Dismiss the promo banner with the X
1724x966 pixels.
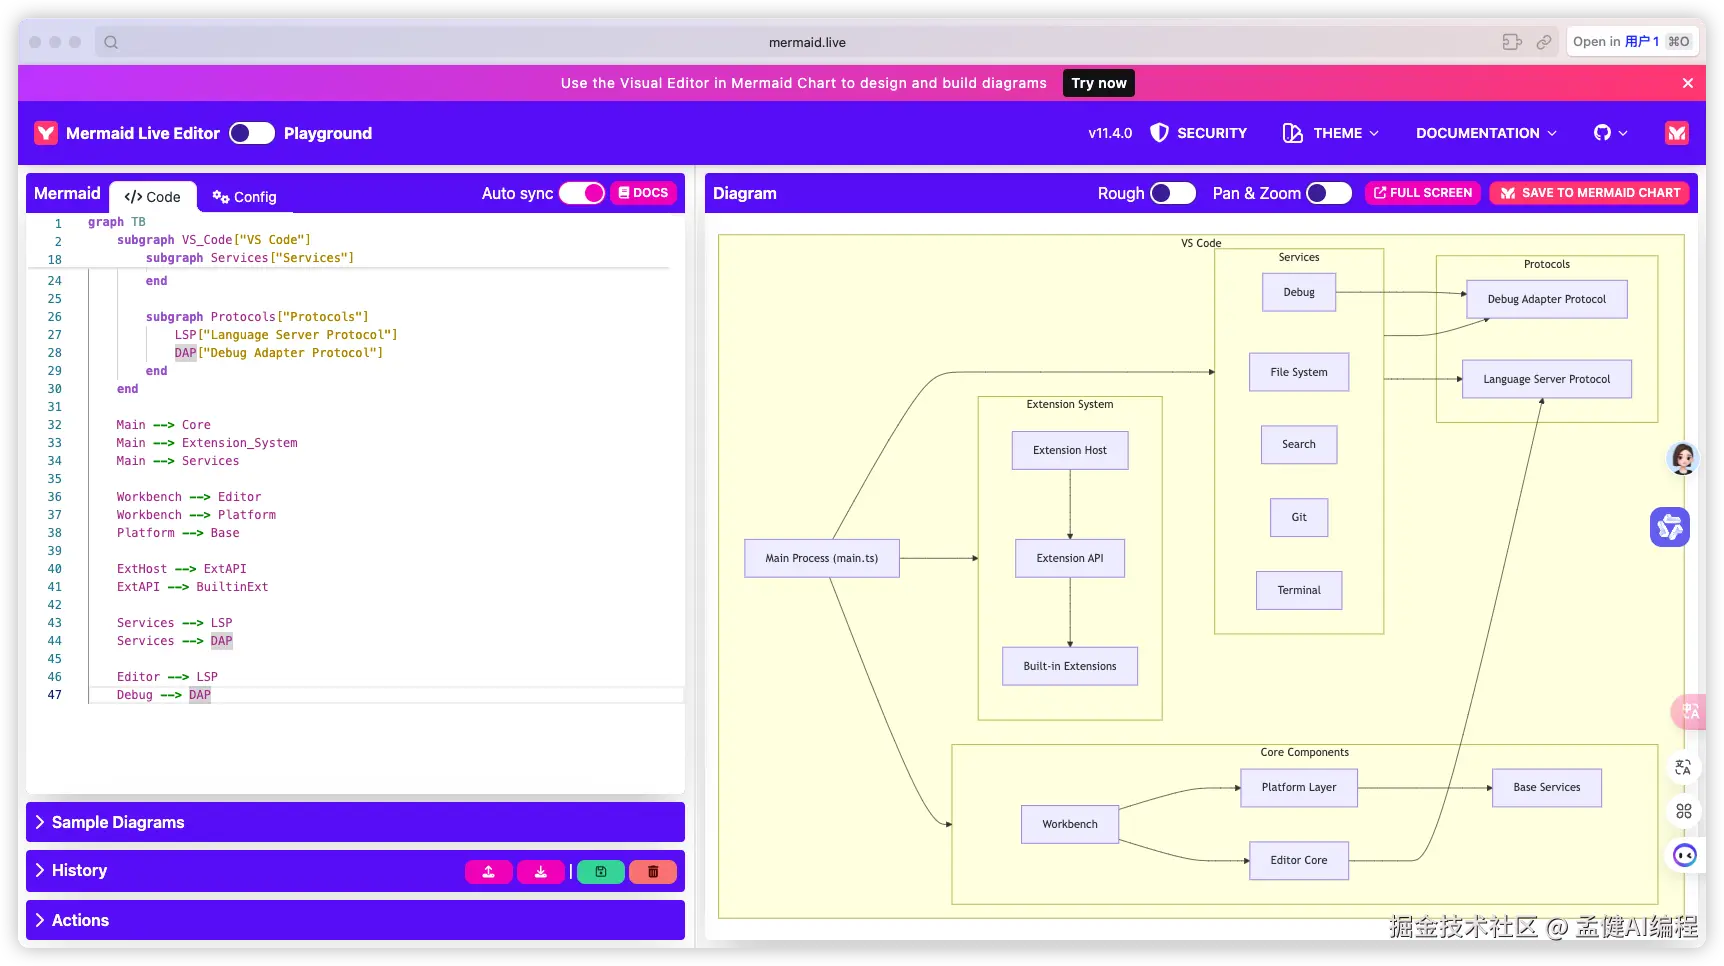(1688, 83)
